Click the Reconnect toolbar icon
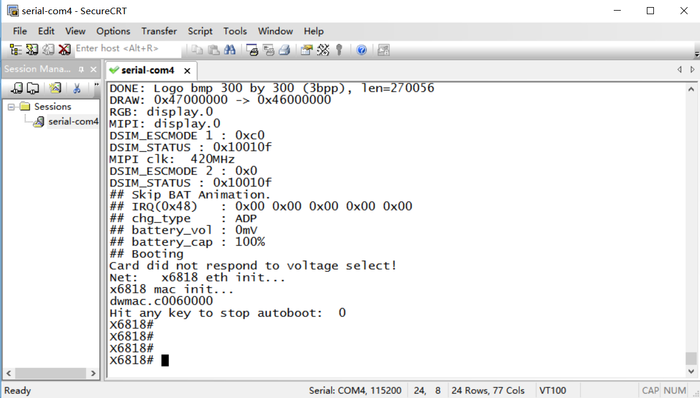Viewport: 700px width, 398px height. point(48,50)
